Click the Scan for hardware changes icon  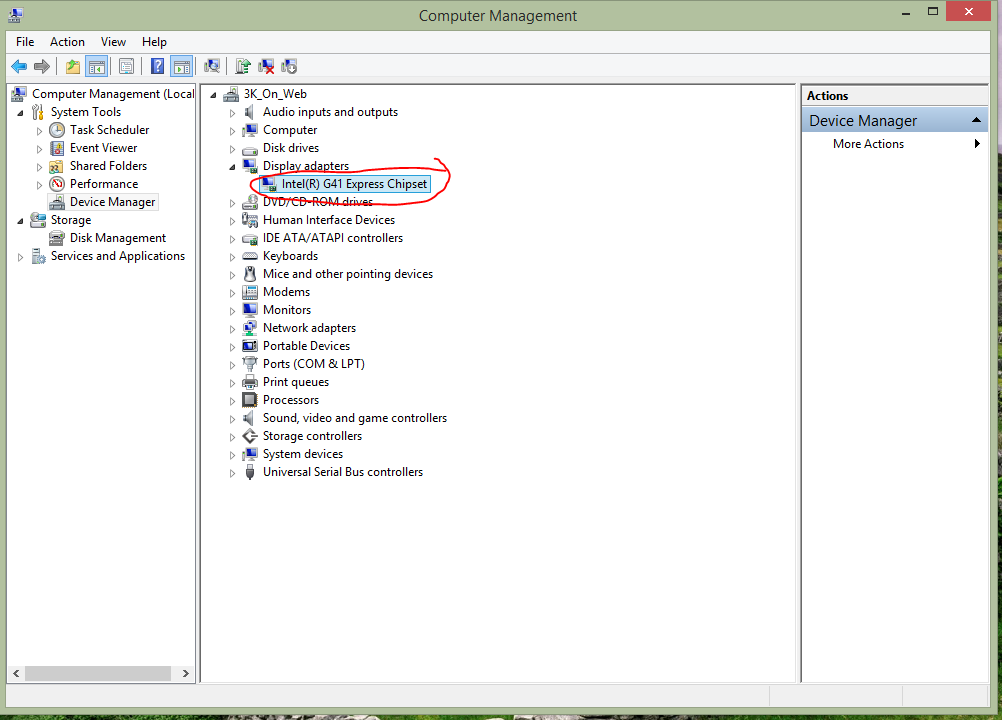point(211,66)
